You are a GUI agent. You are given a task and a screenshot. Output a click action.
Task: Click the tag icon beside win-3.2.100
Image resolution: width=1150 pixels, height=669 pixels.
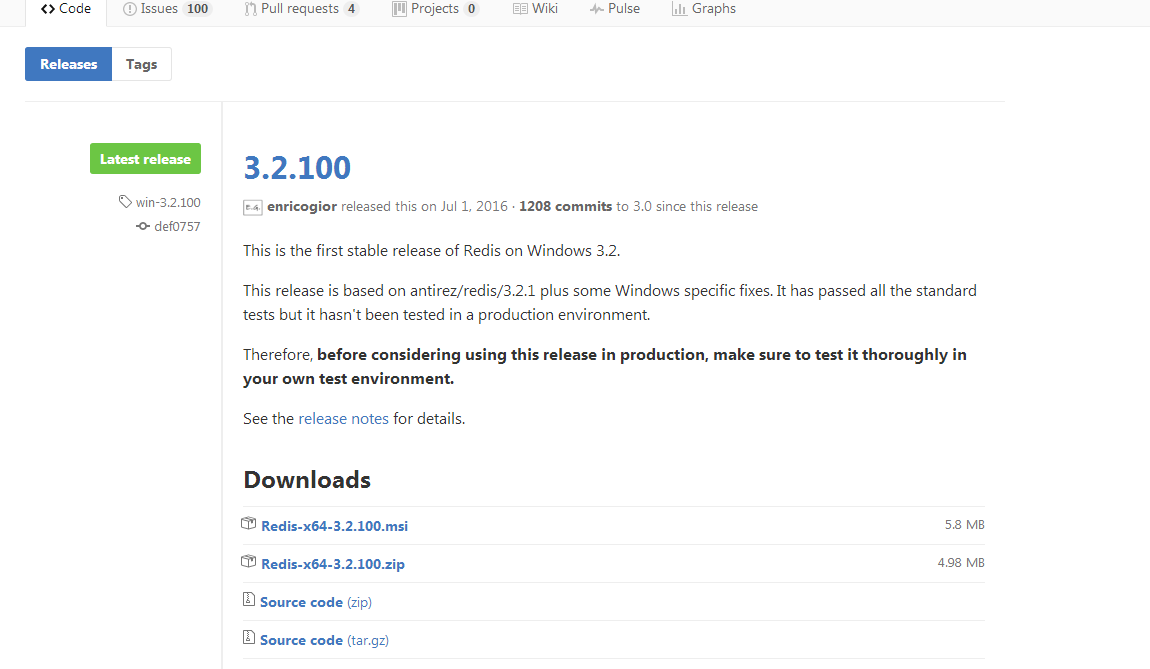[x=125, y=201]
